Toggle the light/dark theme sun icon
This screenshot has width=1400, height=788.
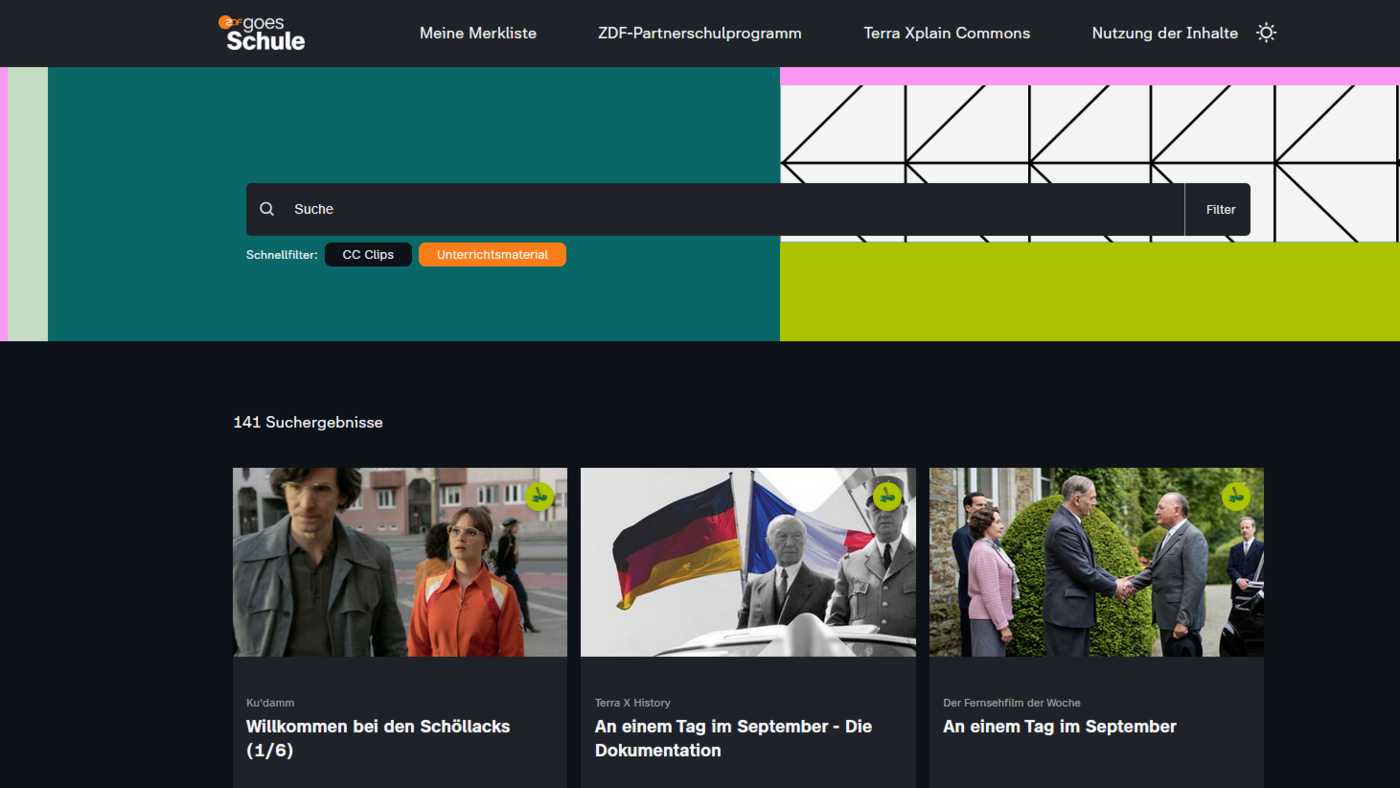(1266, 33)
